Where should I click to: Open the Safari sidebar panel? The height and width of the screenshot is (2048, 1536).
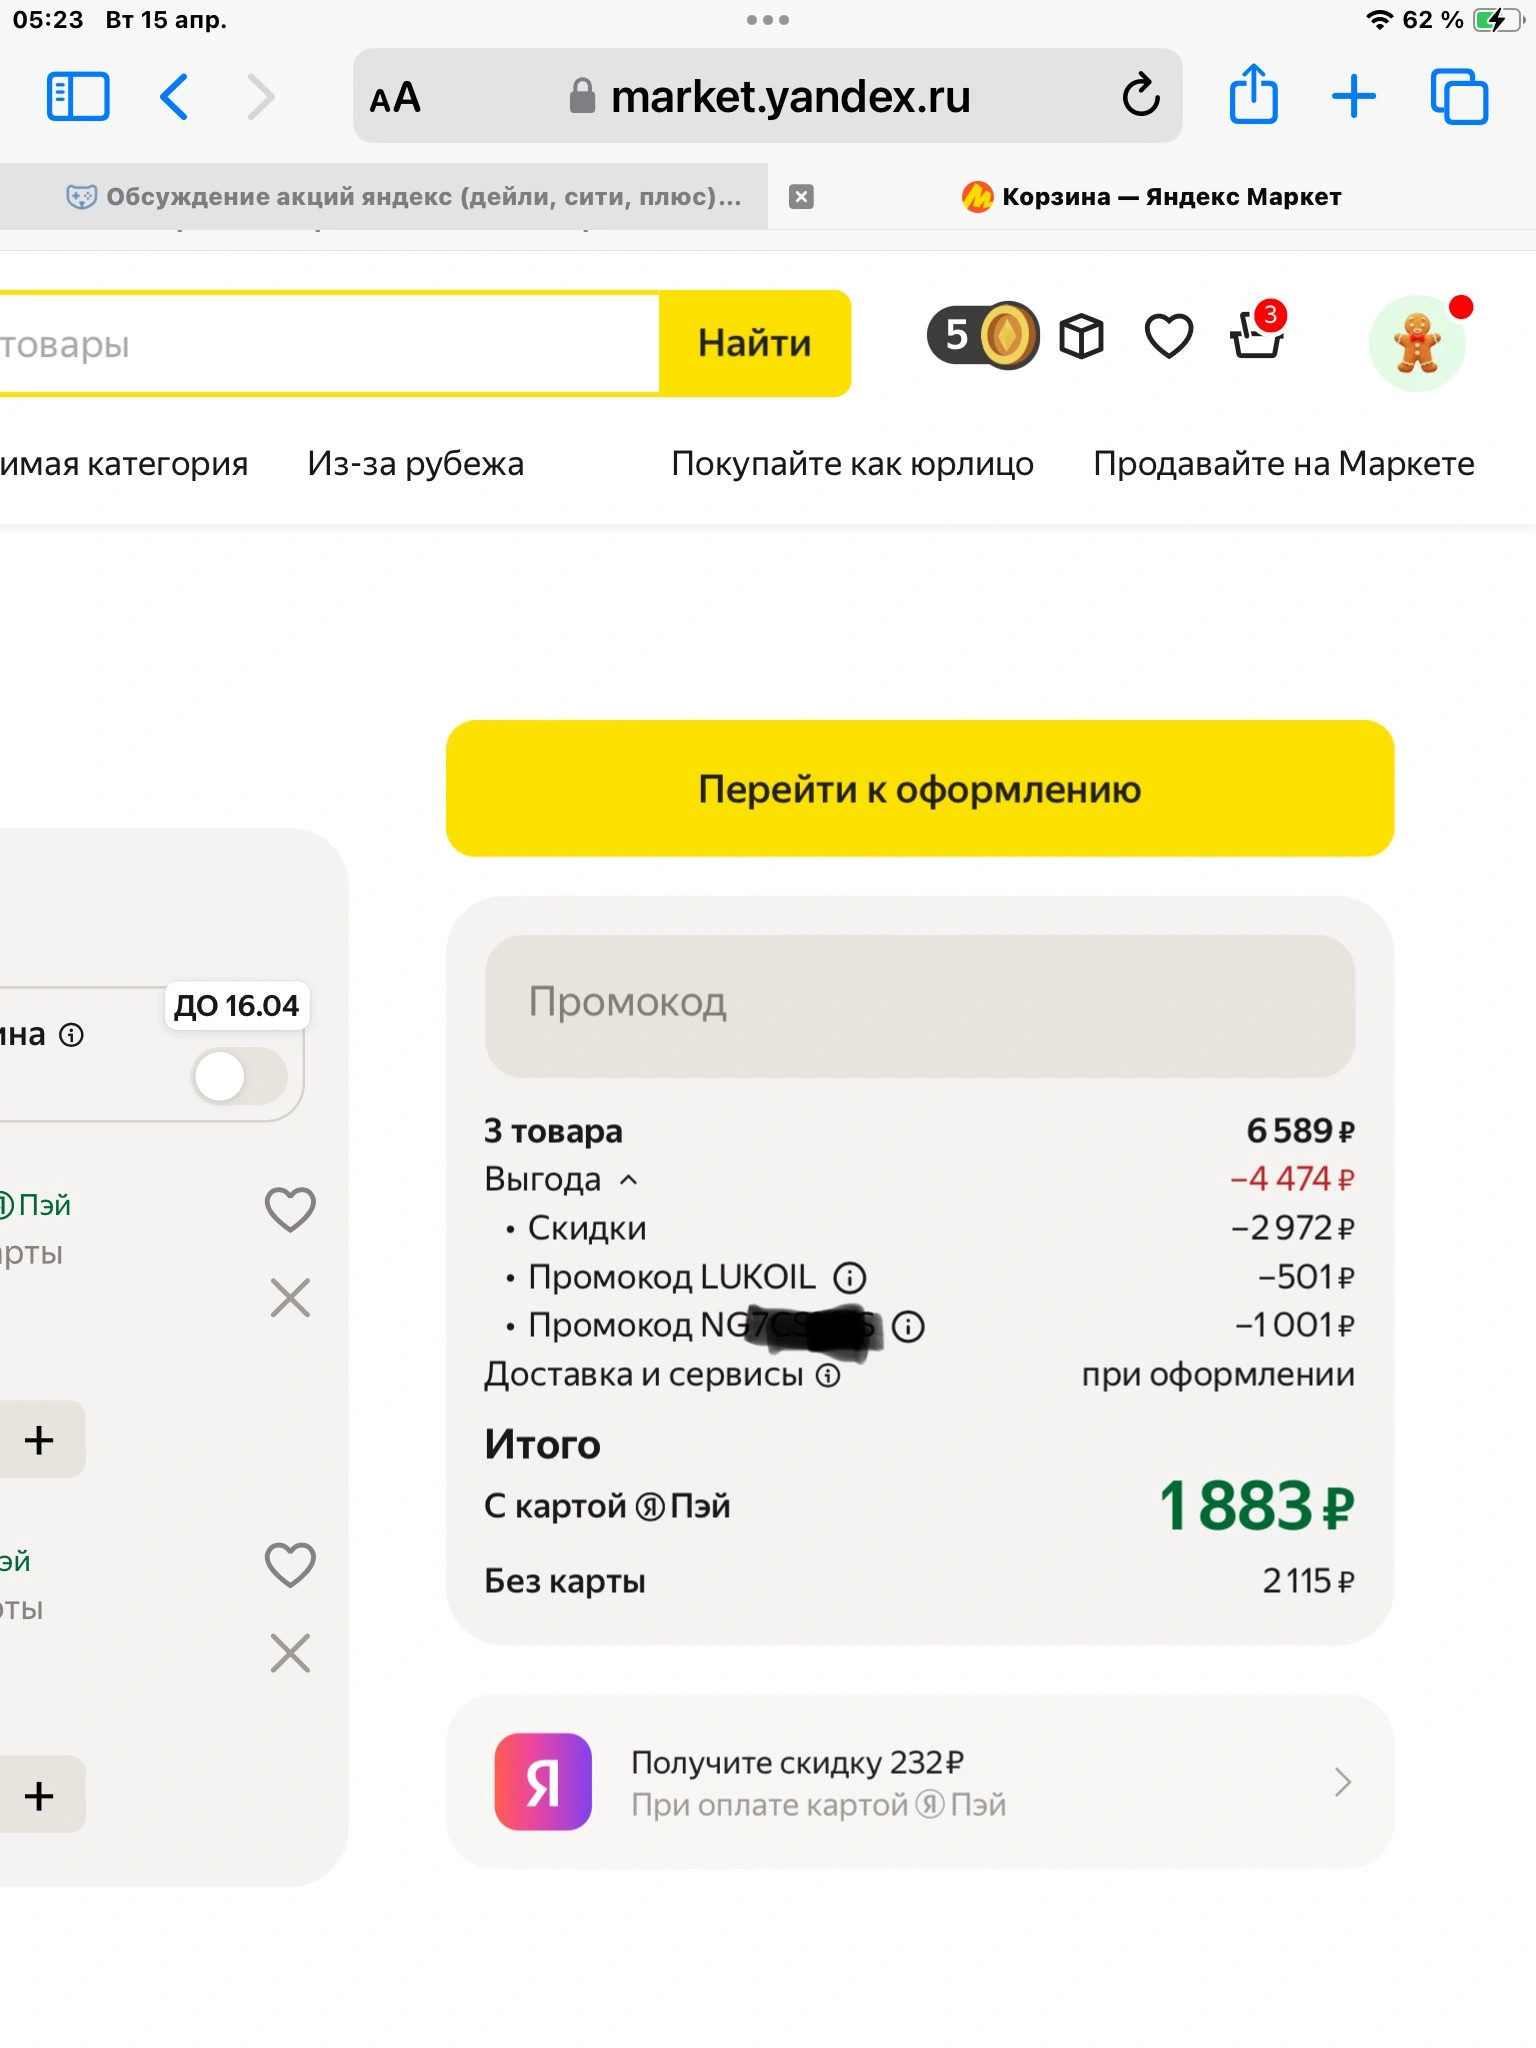point(78,97)
